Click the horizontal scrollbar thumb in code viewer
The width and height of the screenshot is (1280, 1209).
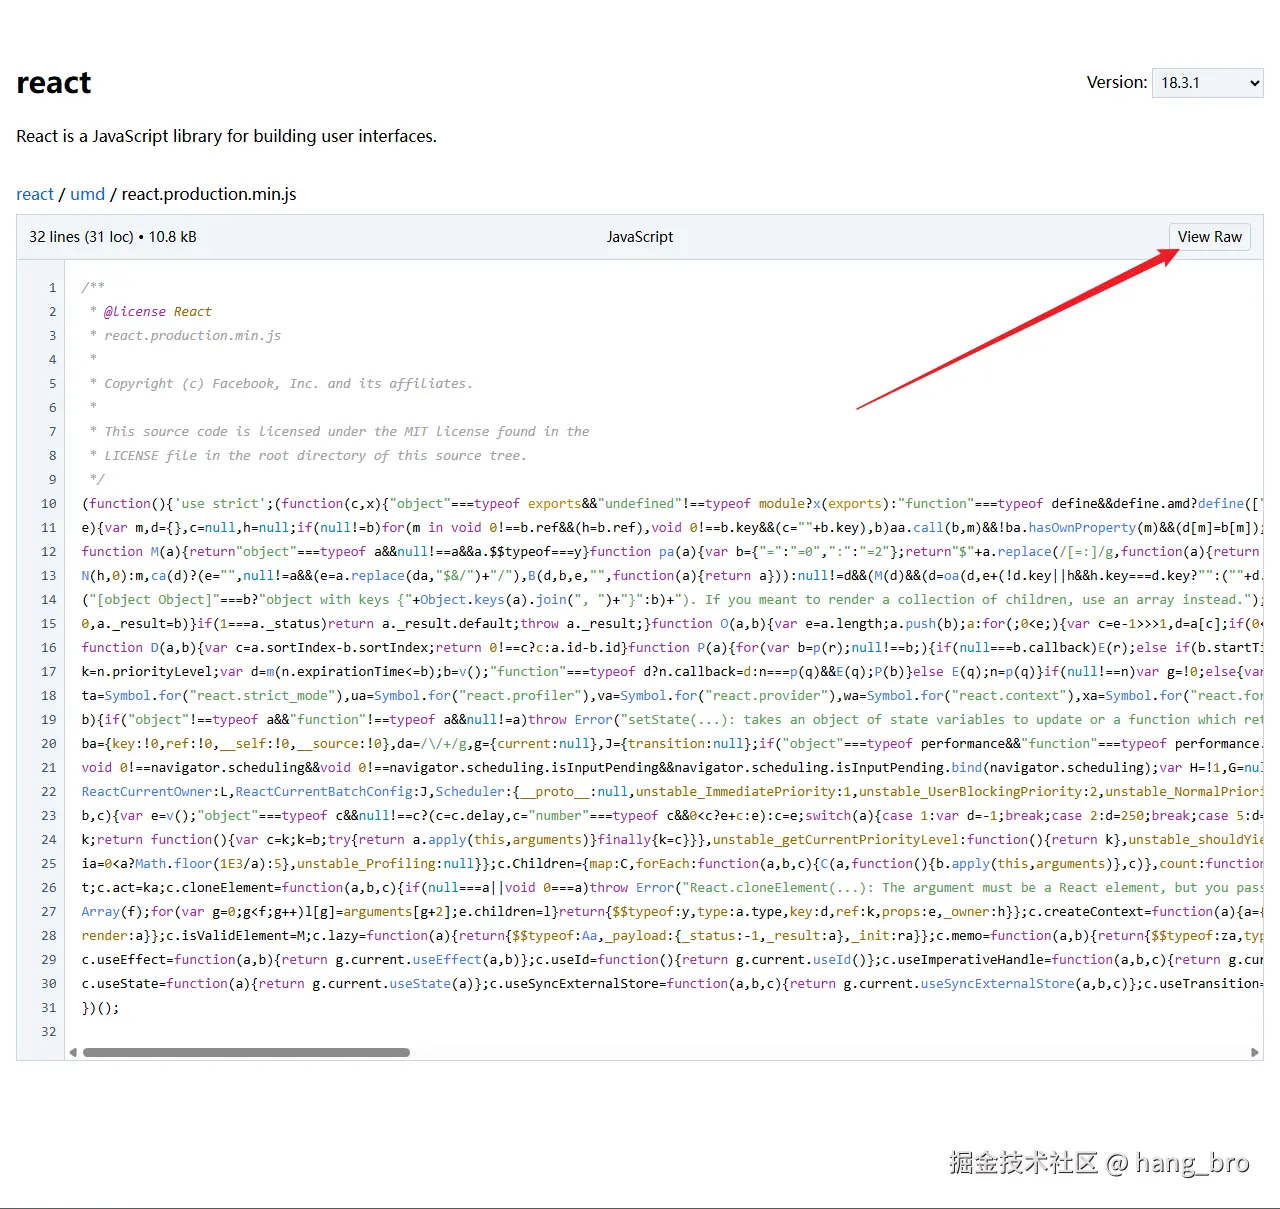point(246,1052)
